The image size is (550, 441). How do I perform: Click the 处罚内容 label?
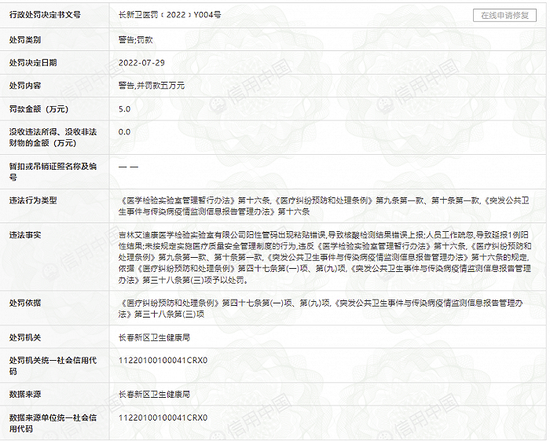coord(25,86)
